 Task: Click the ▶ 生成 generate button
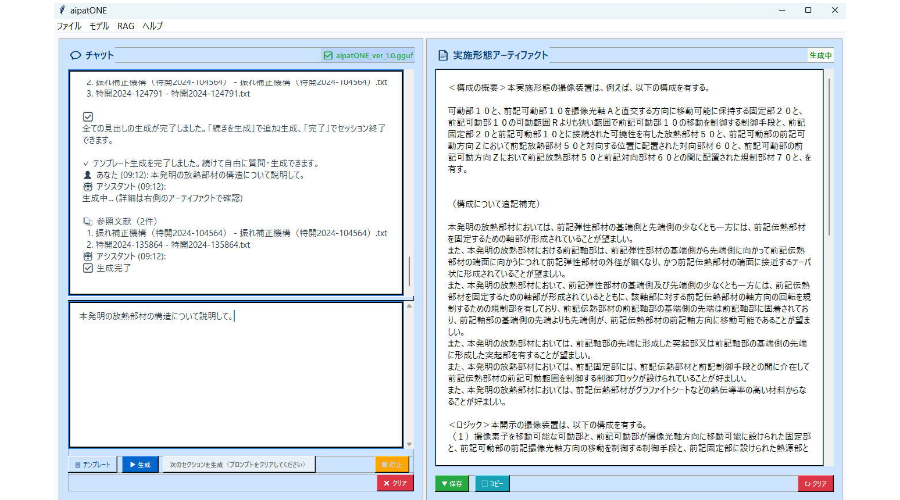click(140, 464)
